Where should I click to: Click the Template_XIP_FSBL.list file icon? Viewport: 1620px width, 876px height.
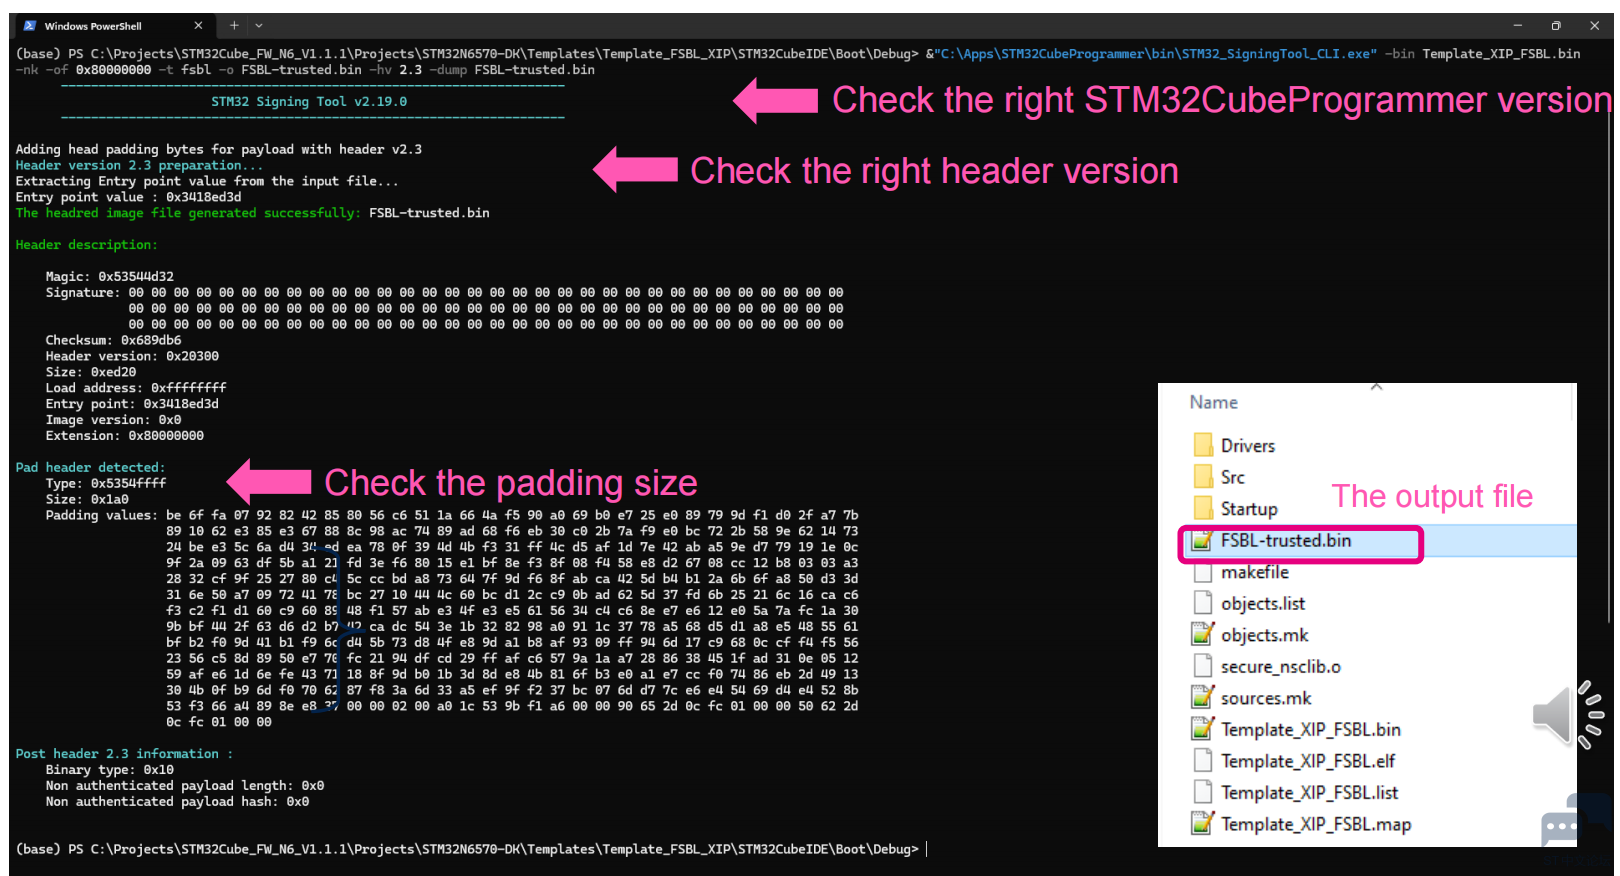(x=1203, y=793)
